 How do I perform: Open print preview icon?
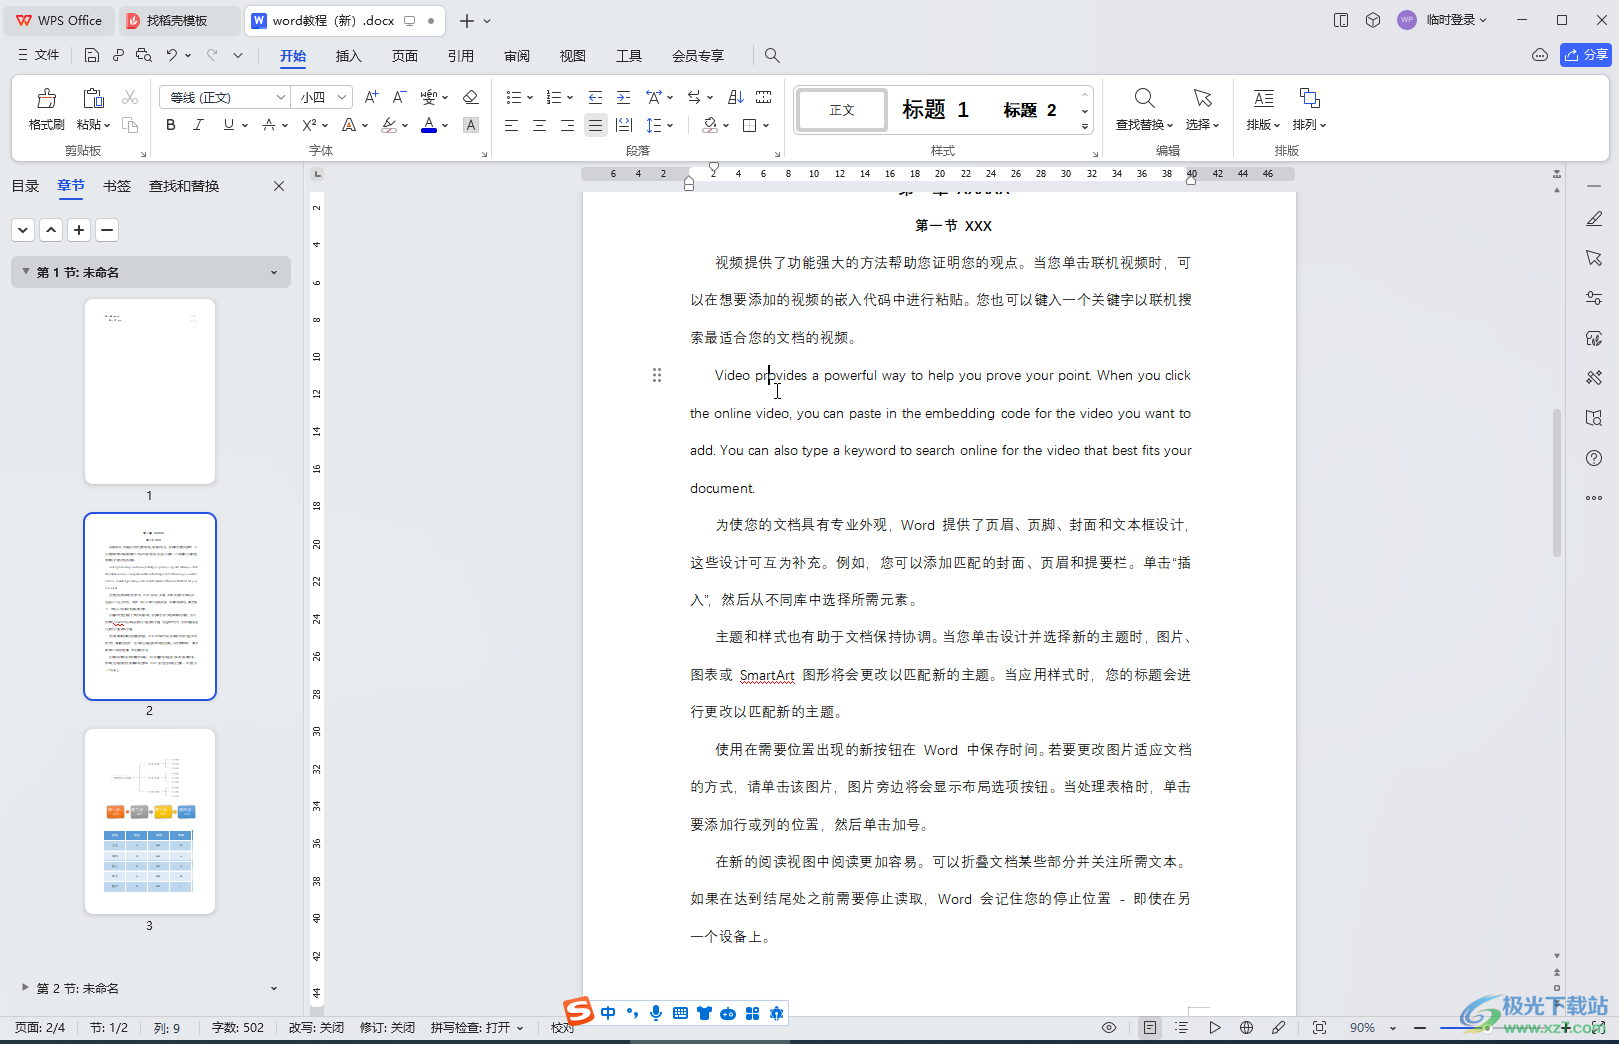(144, 56)
